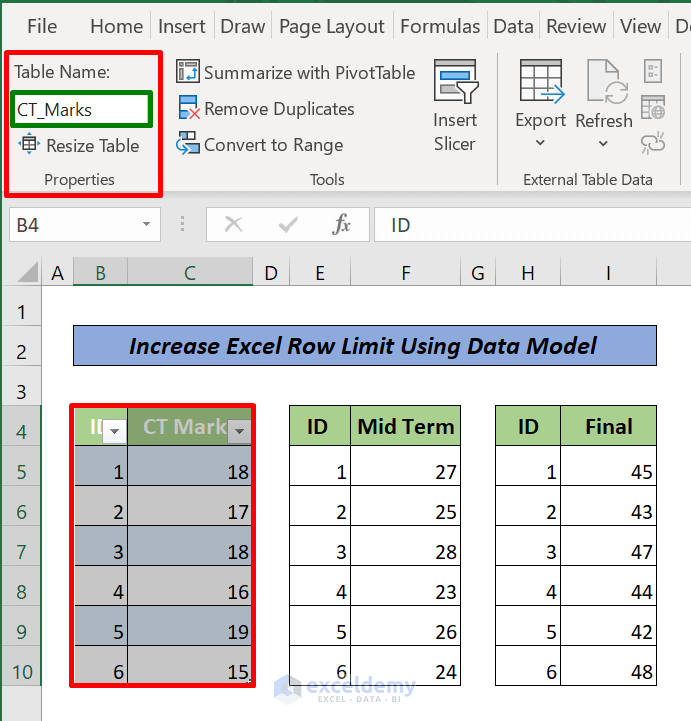691x721 pixels.
Task: Open the CT Marks column filter dropdown
Action: [239, 431]
